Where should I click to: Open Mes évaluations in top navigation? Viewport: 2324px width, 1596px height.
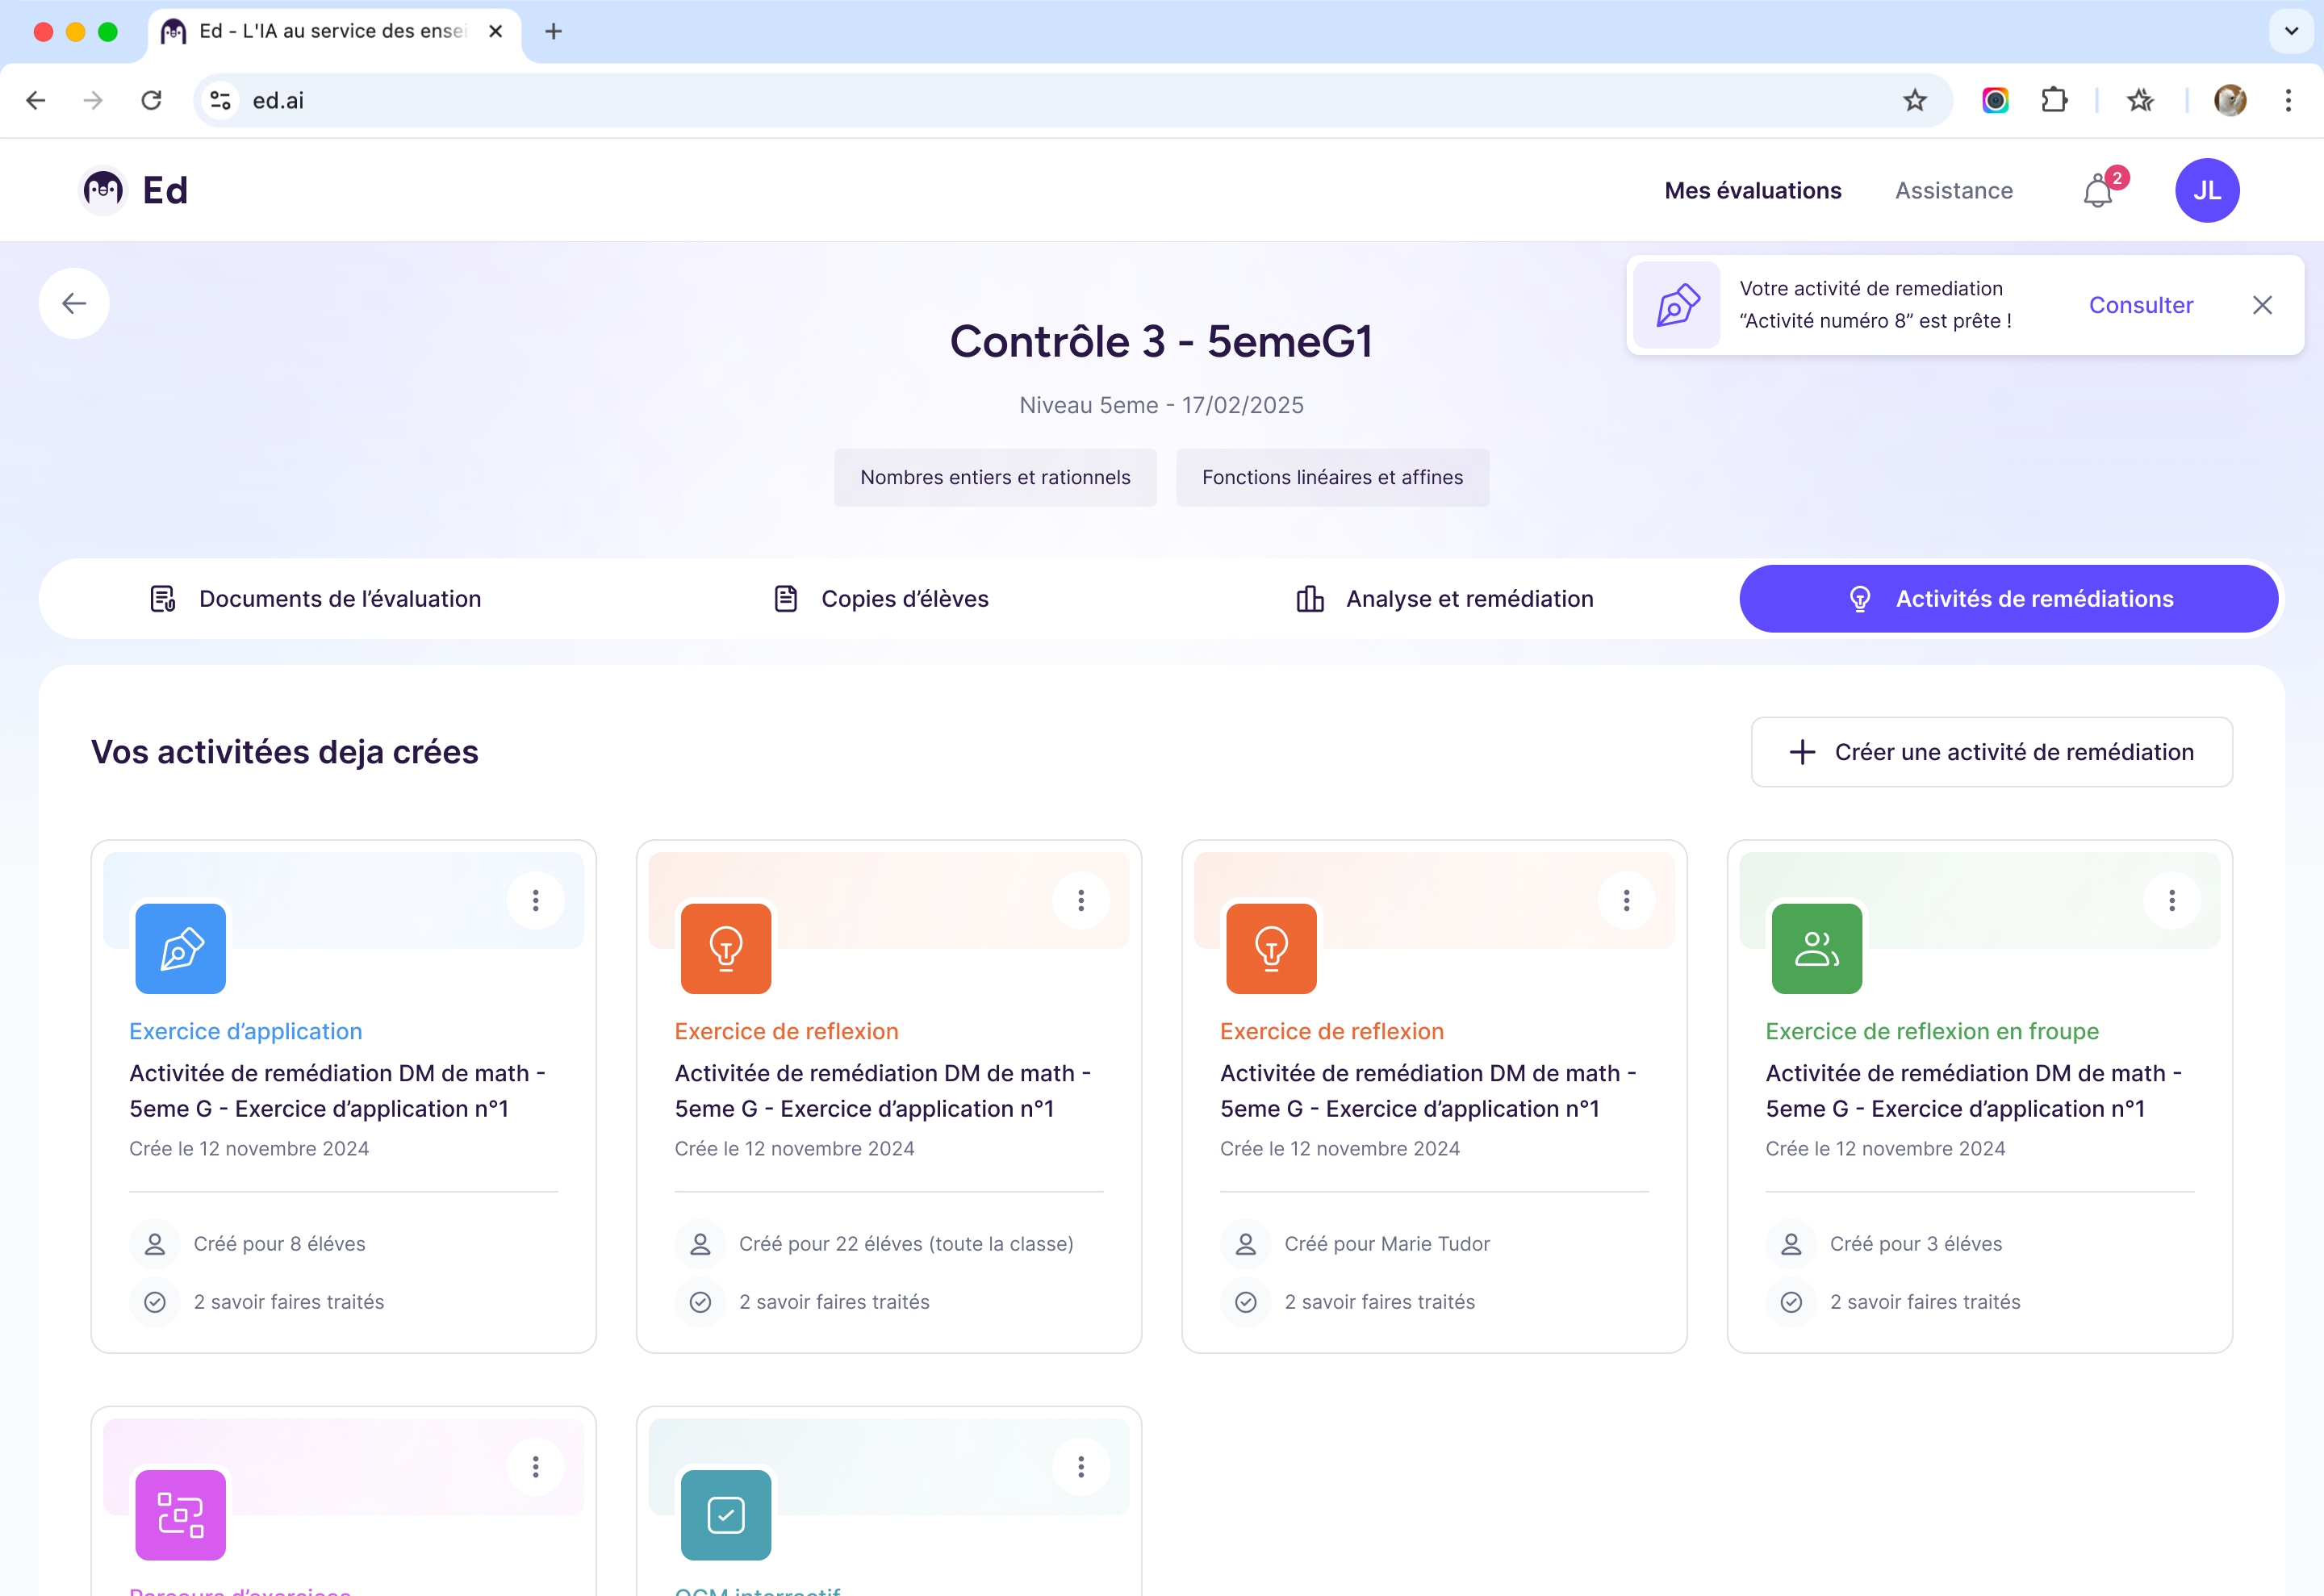coord(1752,191)
